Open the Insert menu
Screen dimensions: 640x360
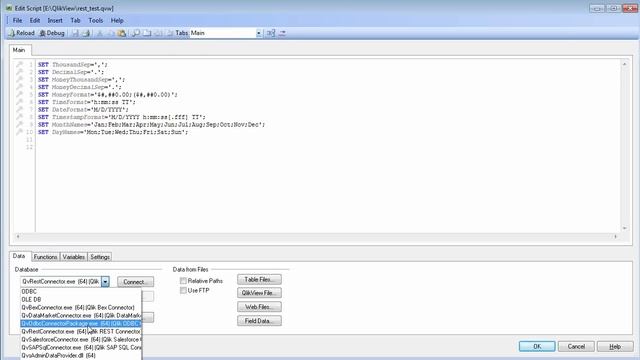pos(55,20)
